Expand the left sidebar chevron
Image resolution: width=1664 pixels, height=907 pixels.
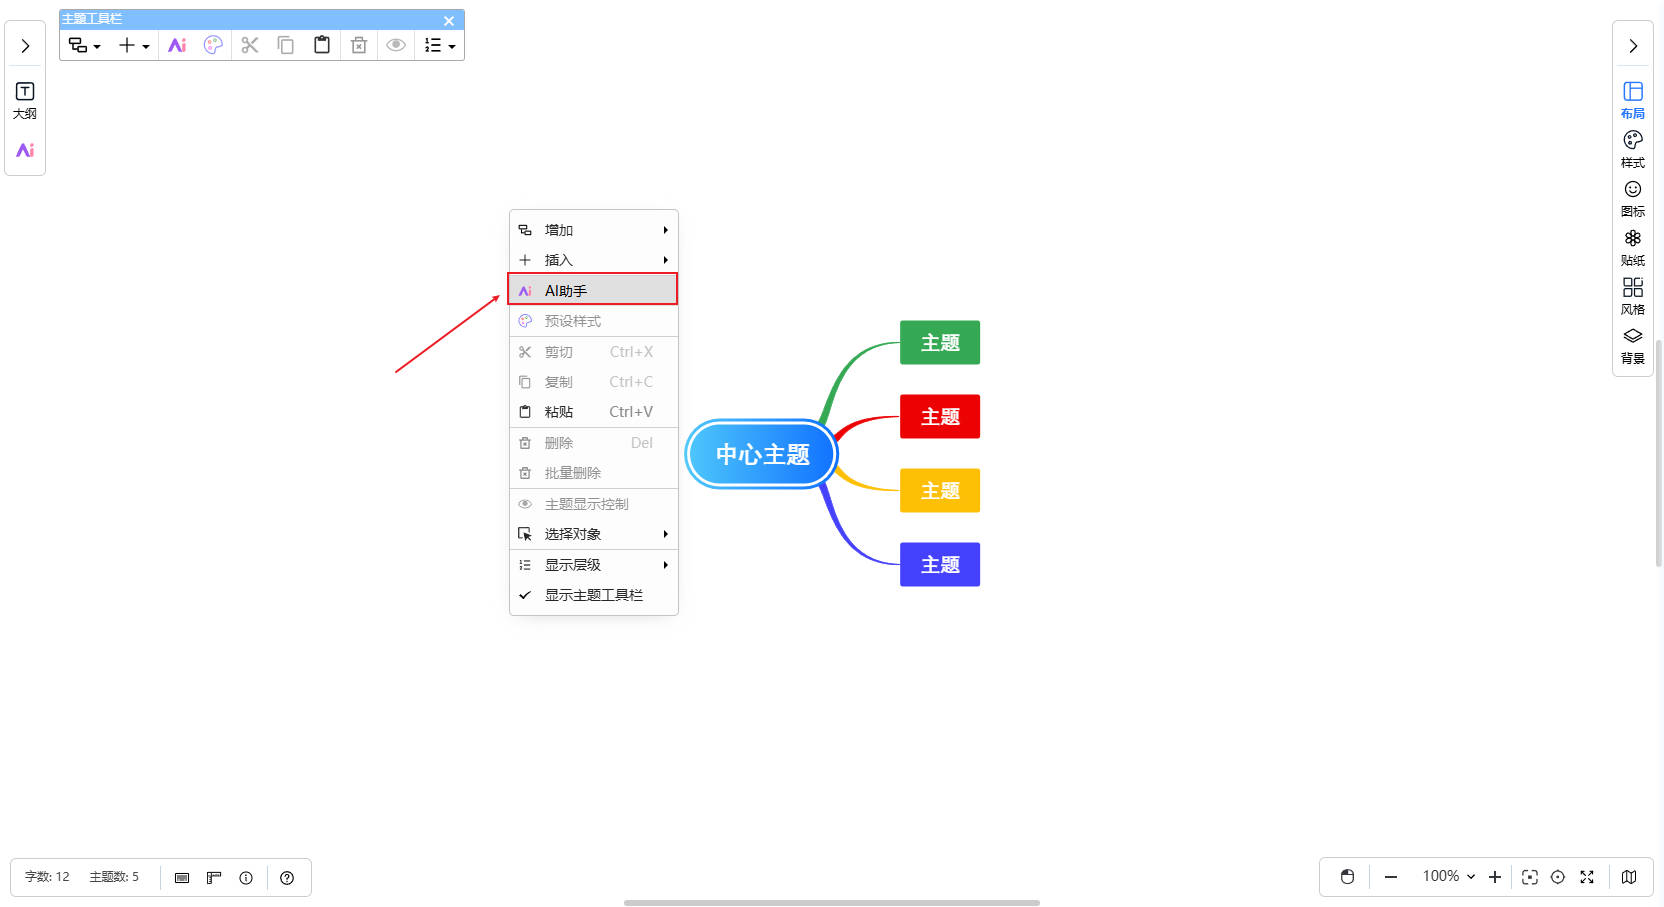tap(25, 46)
